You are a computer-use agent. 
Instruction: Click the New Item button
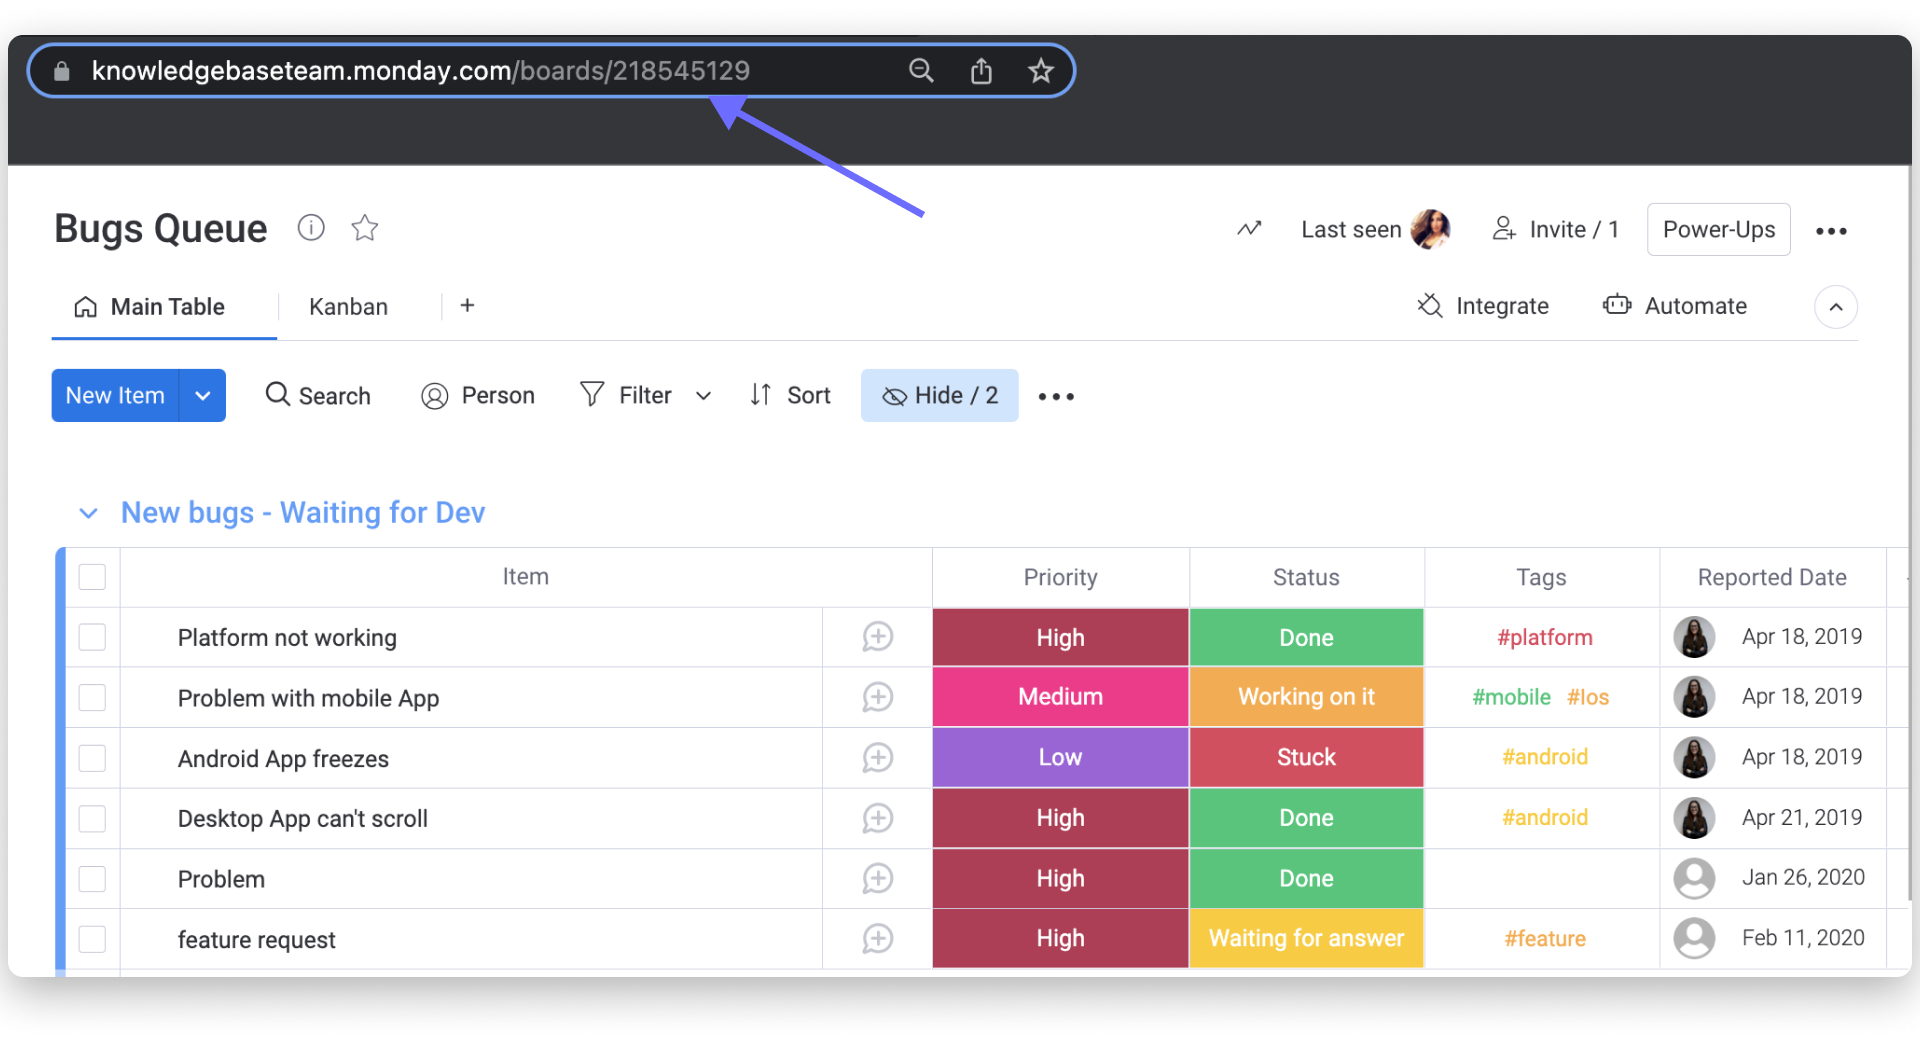click(115, 395)
